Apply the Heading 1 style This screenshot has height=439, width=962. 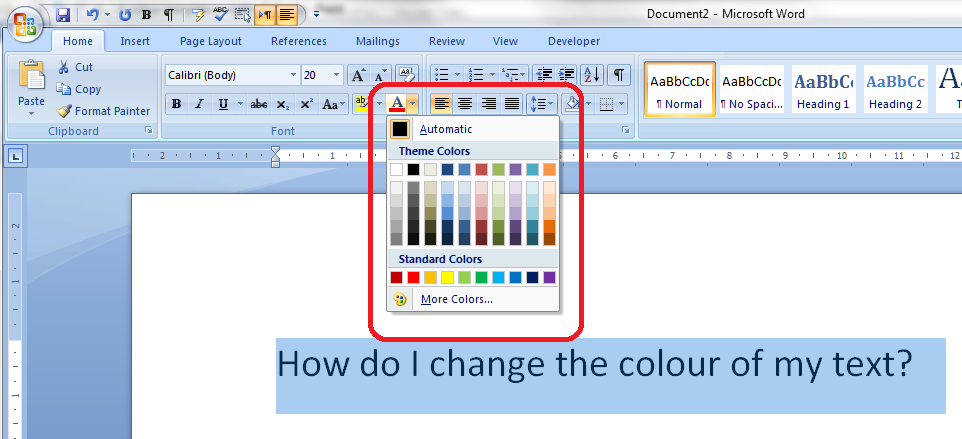click(823, 89)
